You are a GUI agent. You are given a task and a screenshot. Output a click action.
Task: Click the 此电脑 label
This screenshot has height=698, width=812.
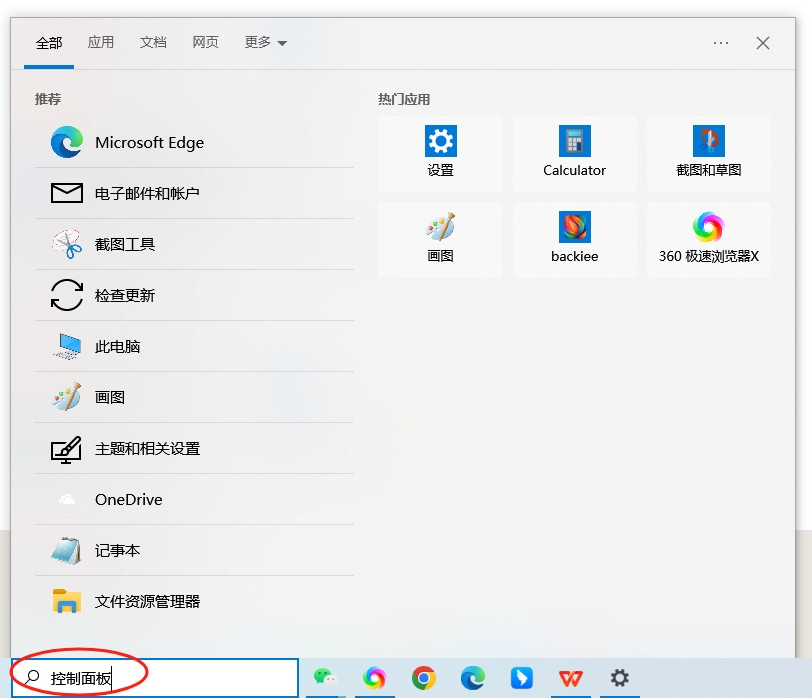click(x=118, y=346)
